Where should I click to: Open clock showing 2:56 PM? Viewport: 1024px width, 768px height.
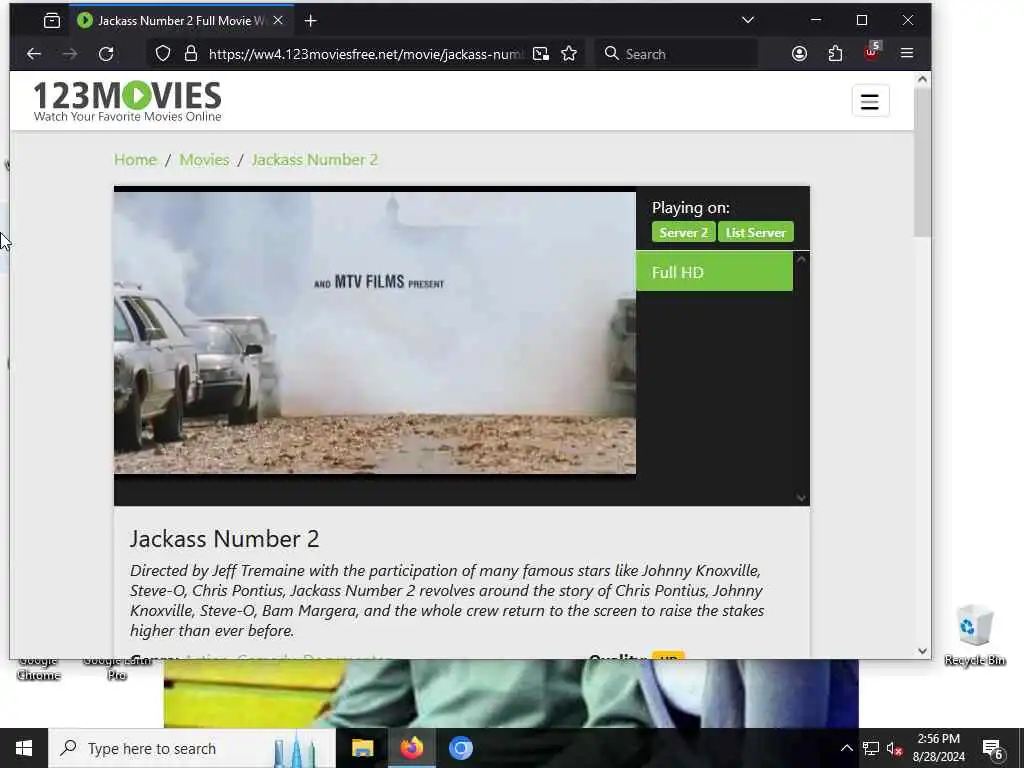point(938,748)
